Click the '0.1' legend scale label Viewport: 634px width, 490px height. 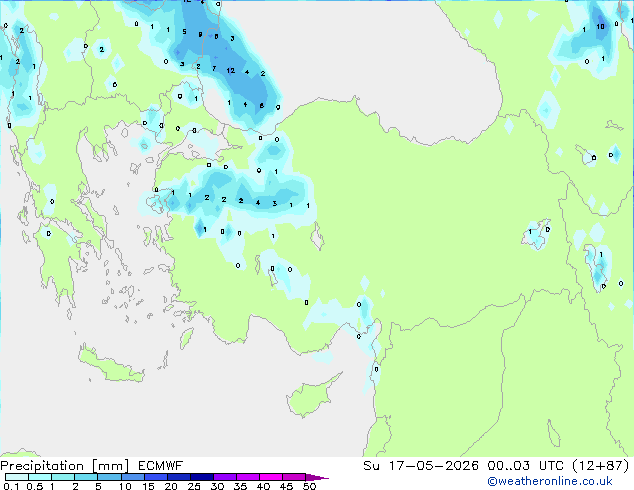click(x=11, y=486)
